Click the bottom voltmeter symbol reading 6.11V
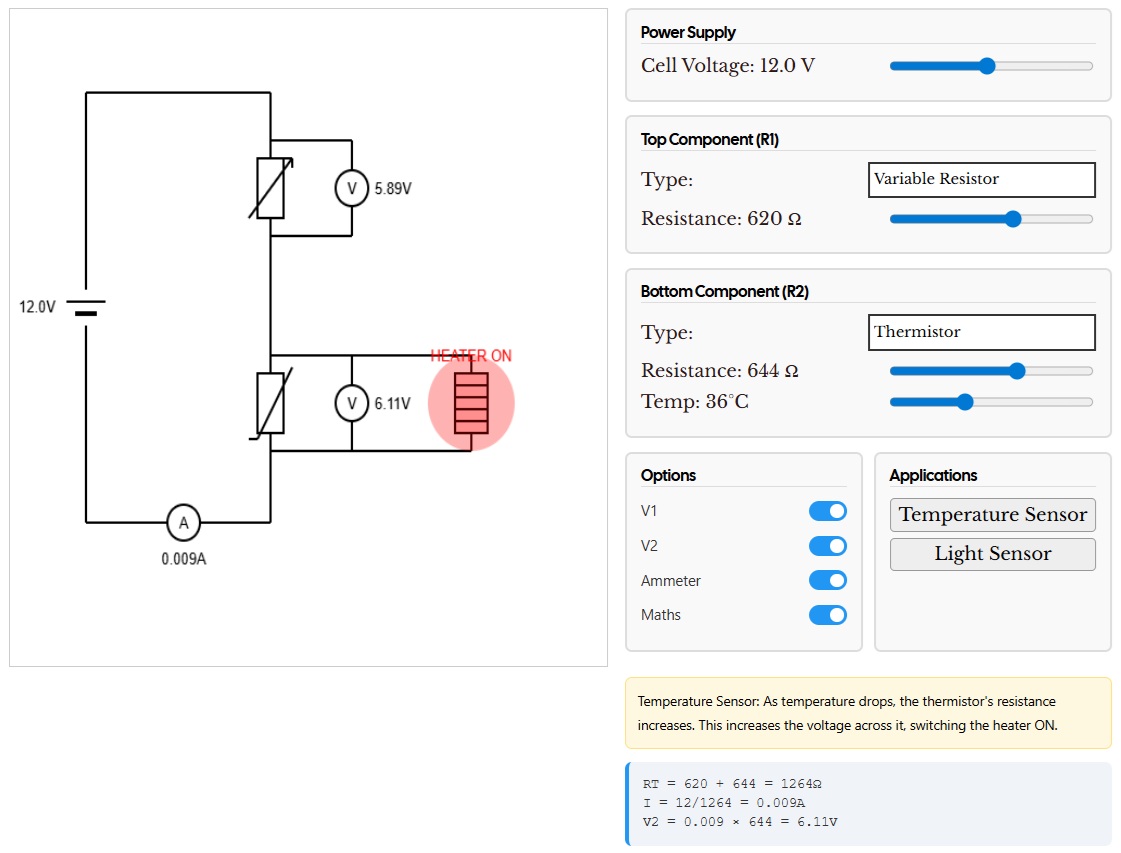The height and width of the screenshot is (853, 1121). pyautogui.click(x=352, y=403)
